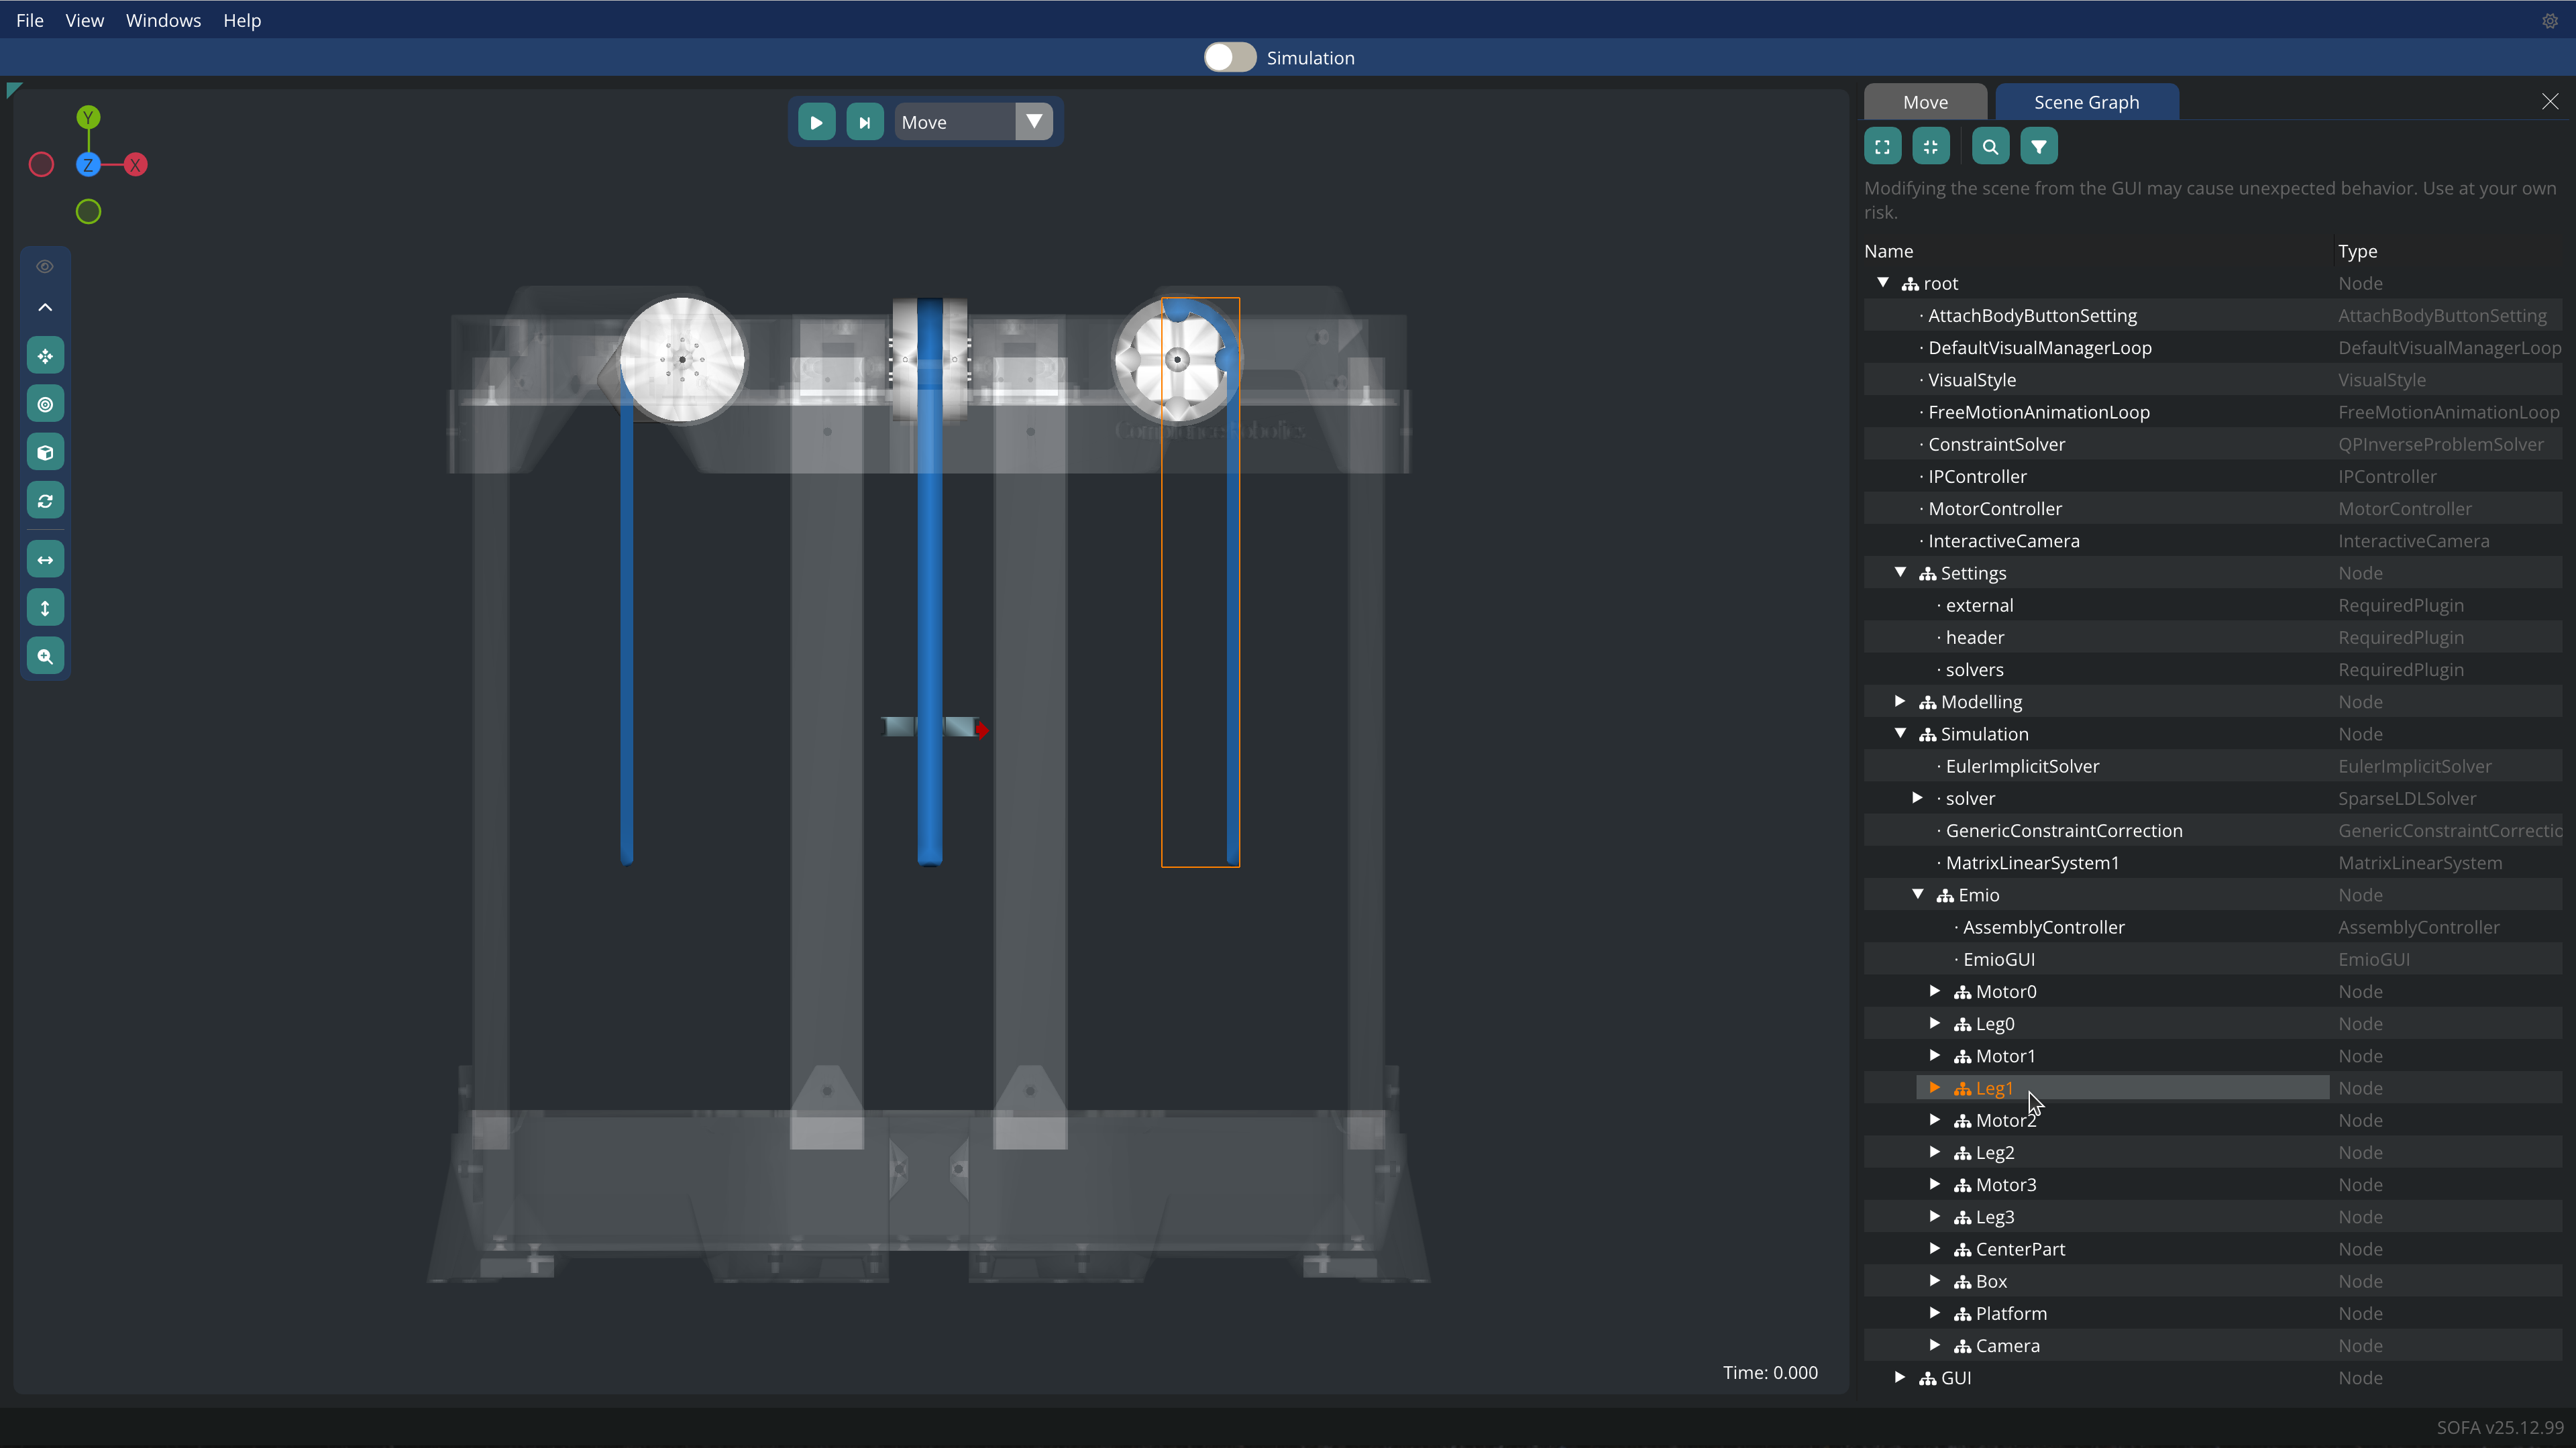
Task: Click the zoom-plus magnifier in left toolbar
Action: (45, 656)
